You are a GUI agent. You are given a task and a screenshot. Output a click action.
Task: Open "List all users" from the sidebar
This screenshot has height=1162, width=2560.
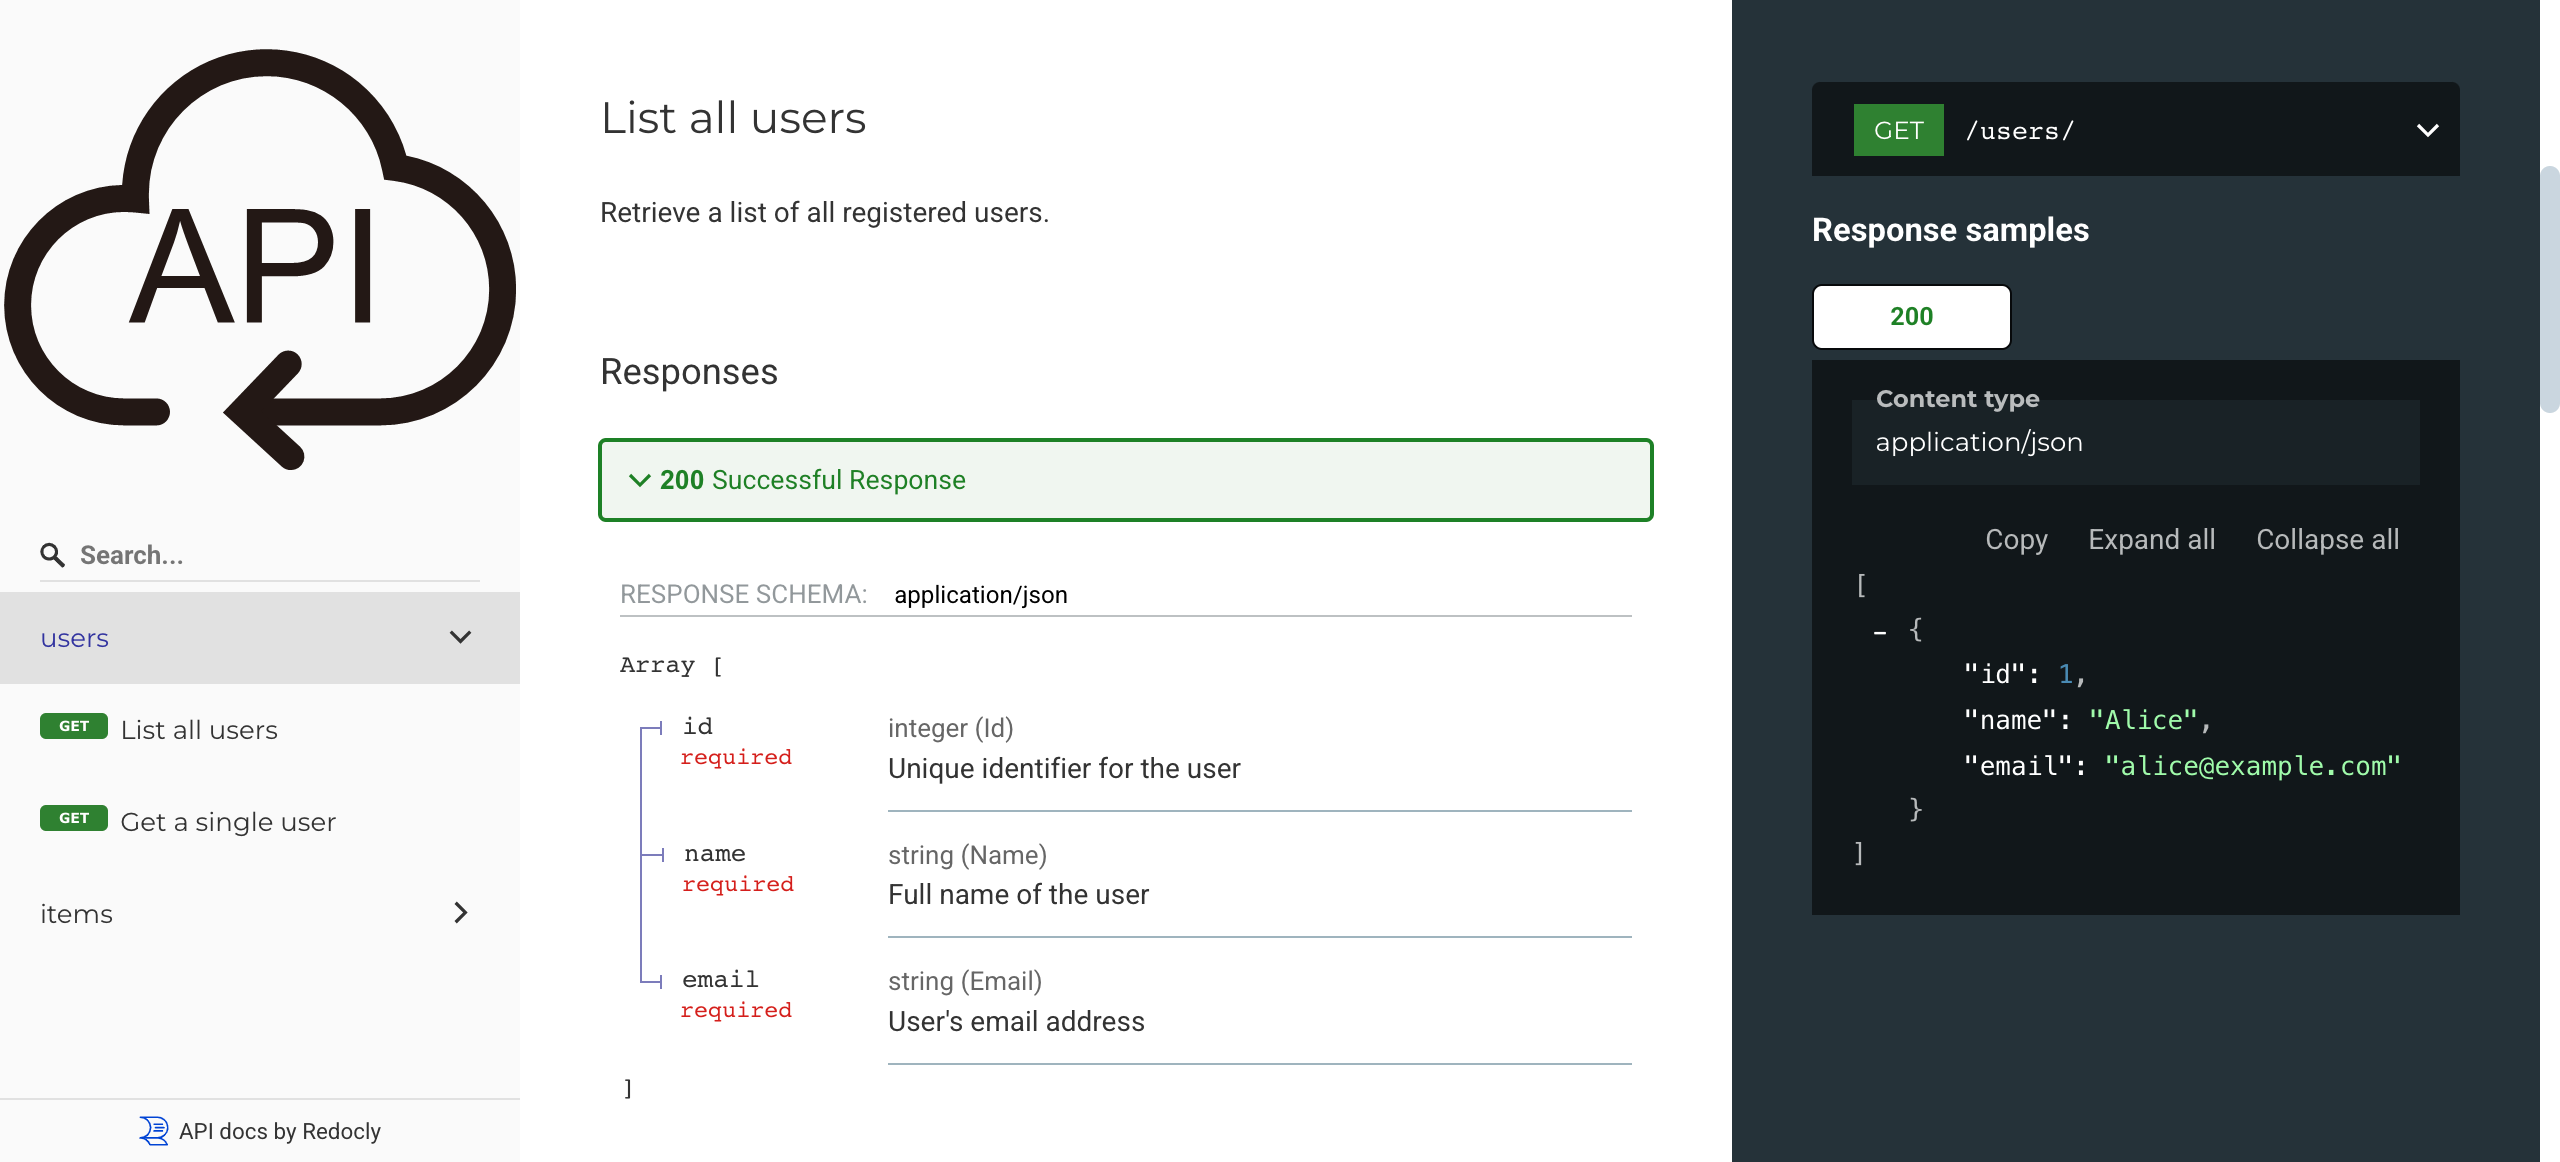point(198,729)
